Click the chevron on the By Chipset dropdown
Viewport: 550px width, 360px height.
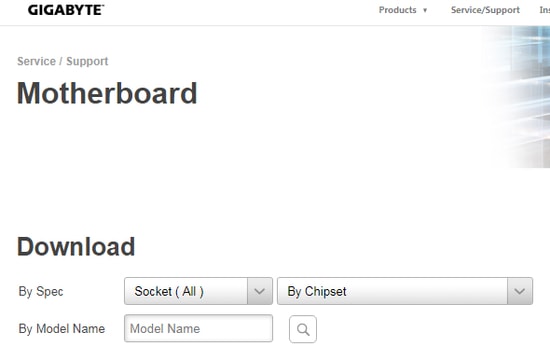click(x=519, y=291)
